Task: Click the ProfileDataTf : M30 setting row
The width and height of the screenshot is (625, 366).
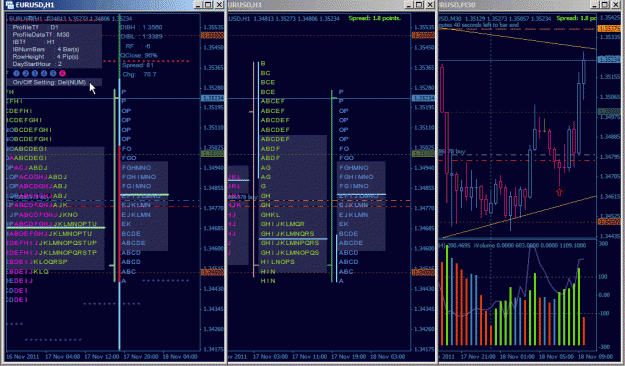Action: (41, 35)
